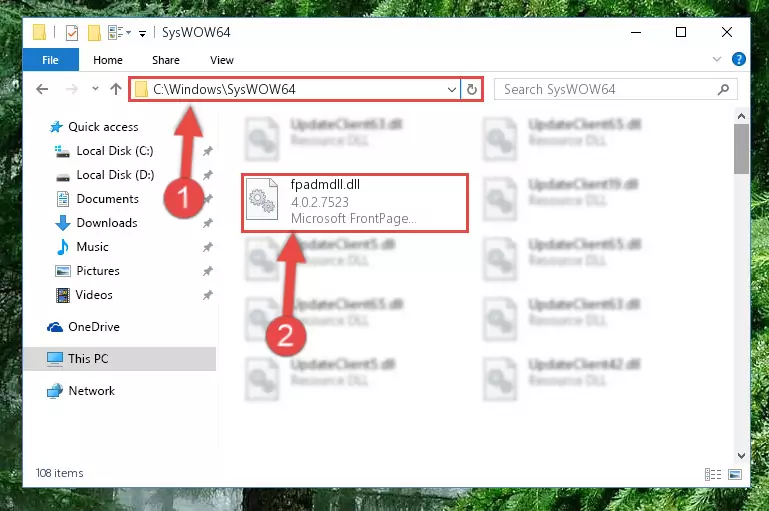769x511 pixels.
Task: Open Local Disk (C:) in the sidebar
Action: pos(115,151)
